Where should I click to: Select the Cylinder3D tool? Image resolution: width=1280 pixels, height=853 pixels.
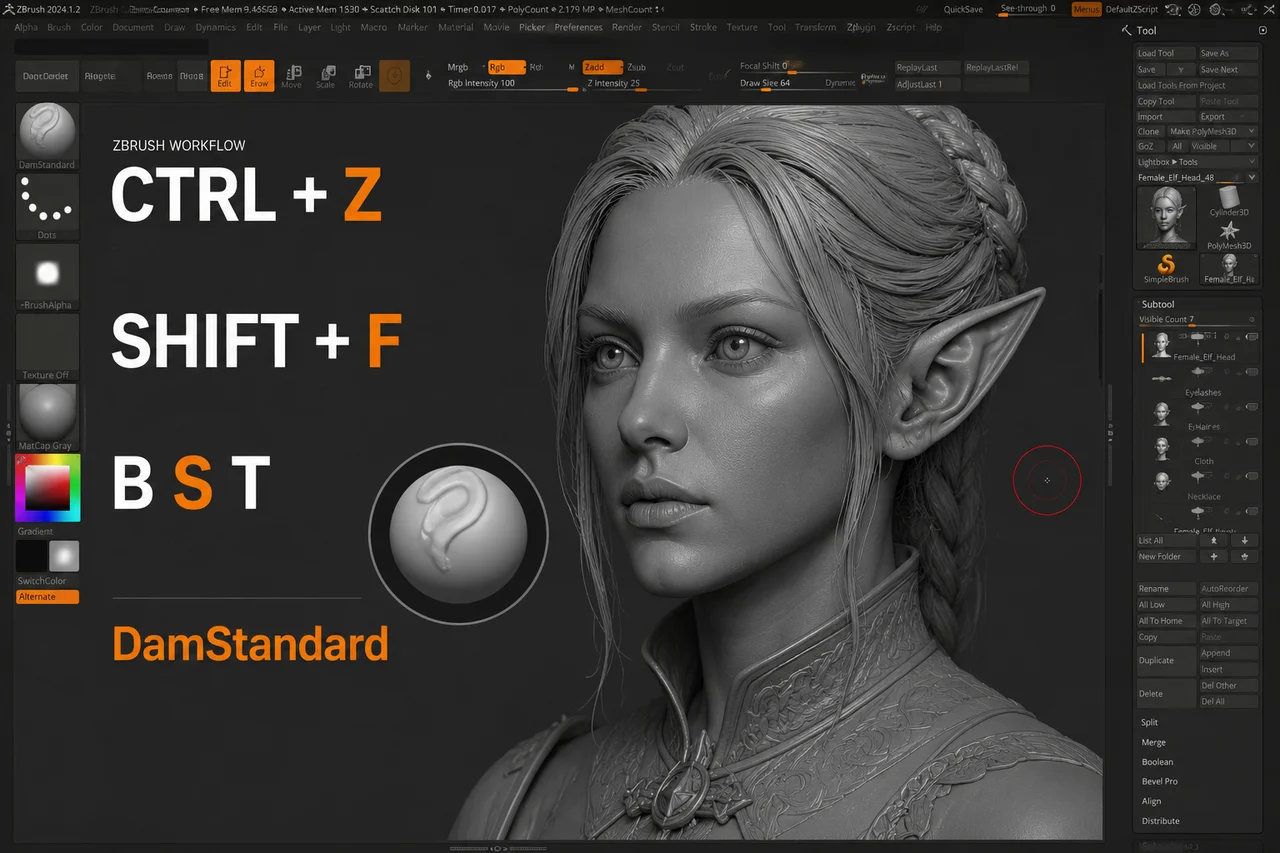tap(1228, 200)
